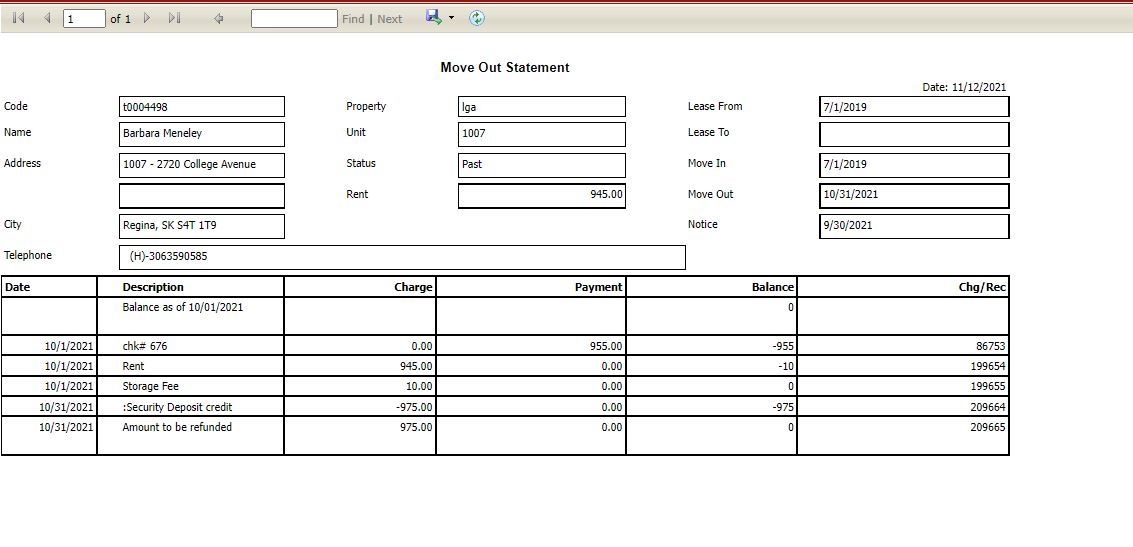Image resolution: width=1133 pixels, height=547 pixels.
Task: Click the 'Date: 11/12/2021' text
Action: click(x=964, y=87)
